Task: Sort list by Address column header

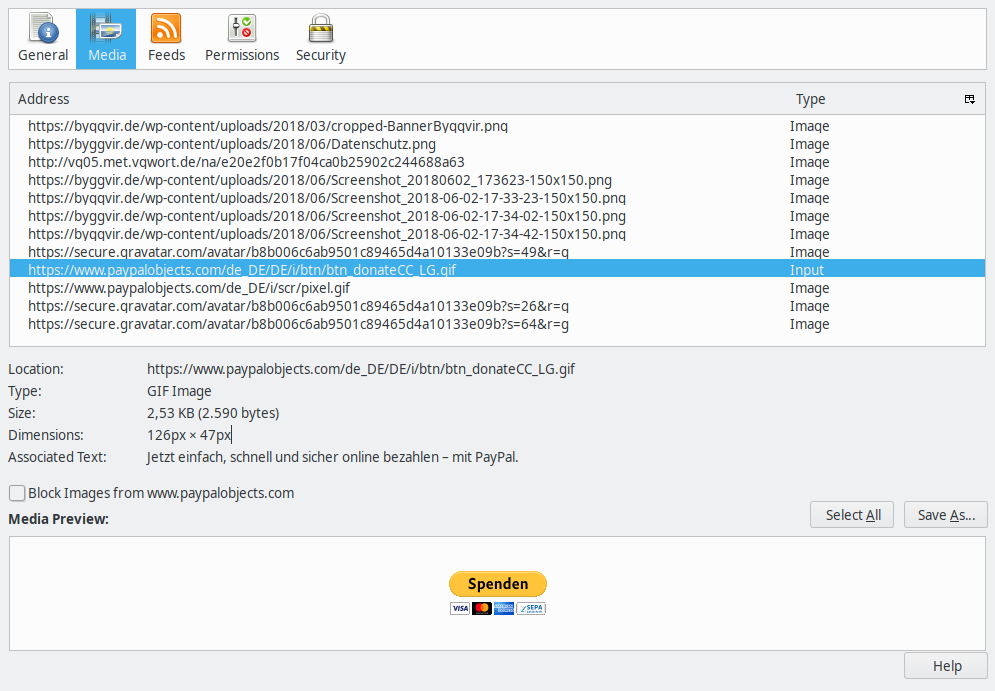Action: coord(400,99)
